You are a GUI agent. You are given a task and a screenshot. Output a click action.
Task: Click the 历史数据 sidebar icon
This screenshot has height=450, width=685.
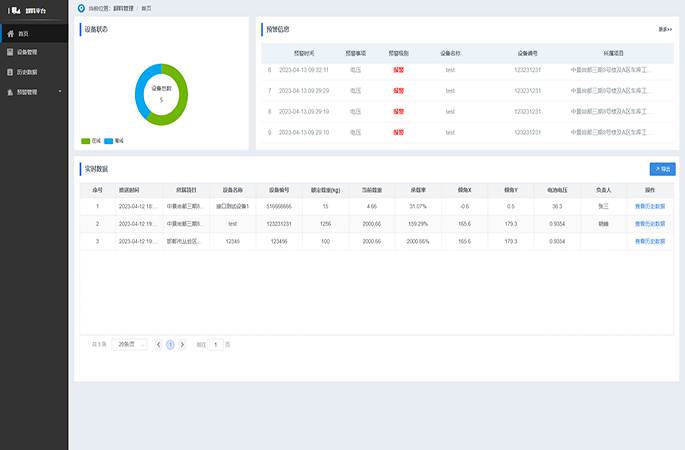pos(10,72)
